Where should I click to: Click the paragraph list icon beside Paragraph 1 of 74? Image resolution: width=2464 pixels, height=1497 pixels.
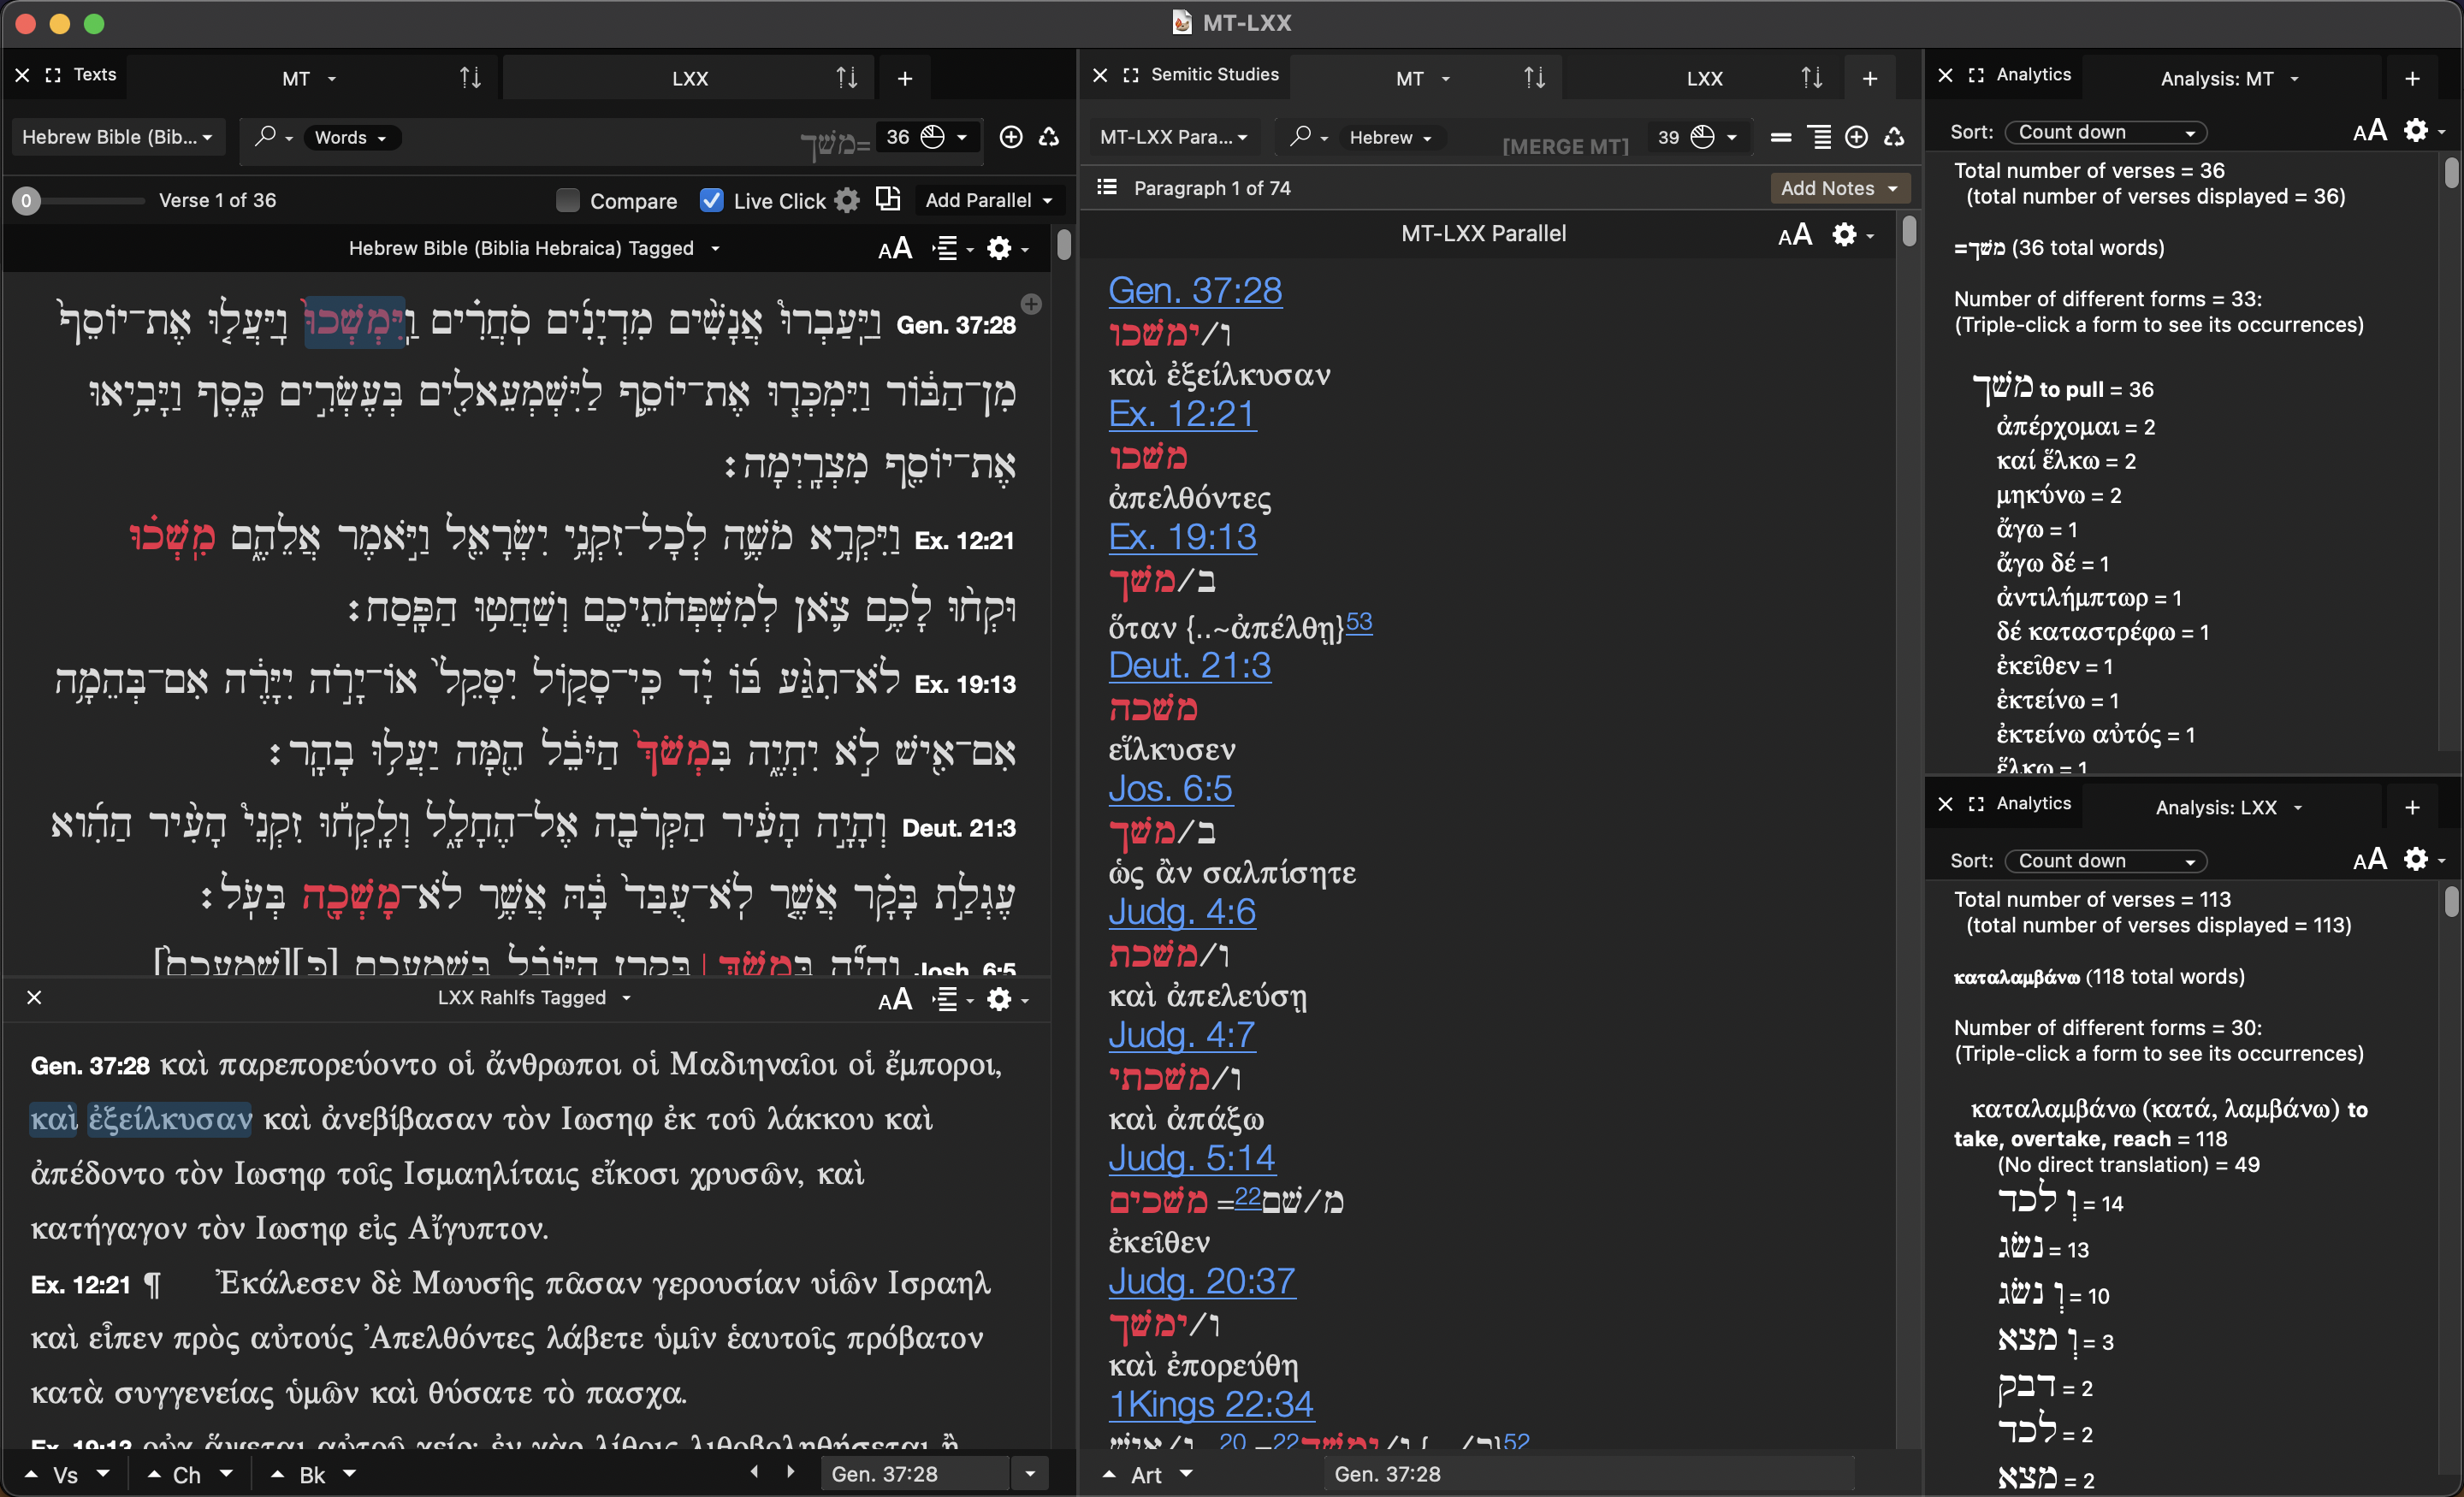1107,188
